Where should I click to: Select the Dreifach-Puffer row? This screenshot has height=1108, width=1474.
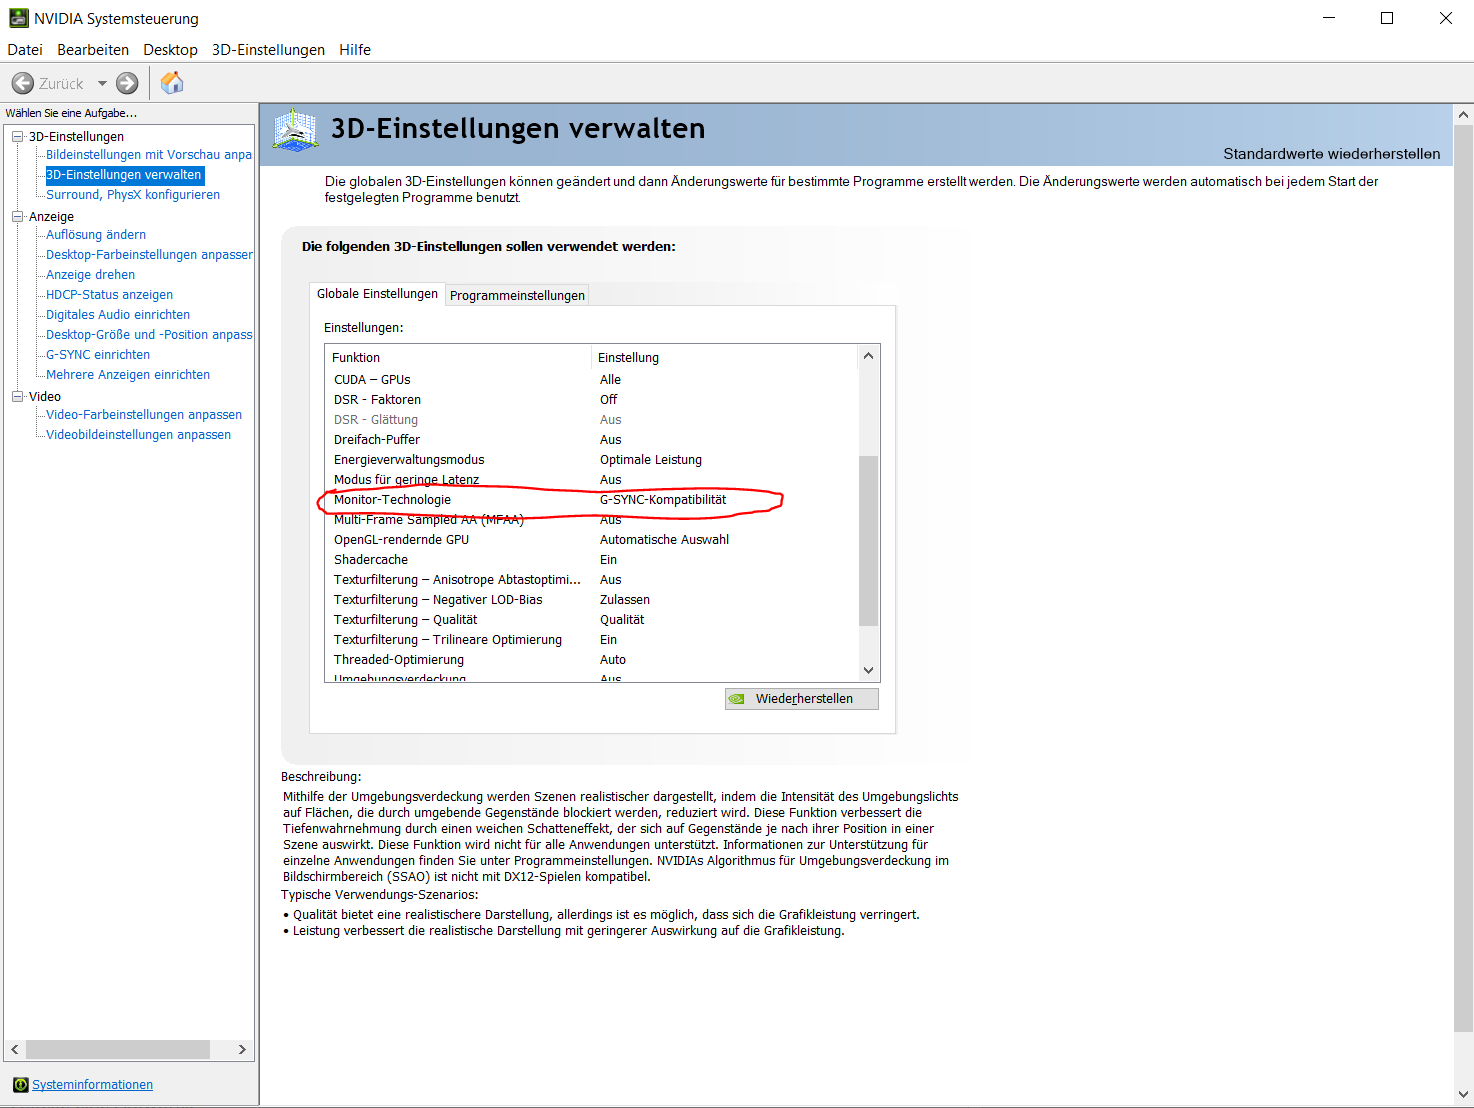pos(592,440)
